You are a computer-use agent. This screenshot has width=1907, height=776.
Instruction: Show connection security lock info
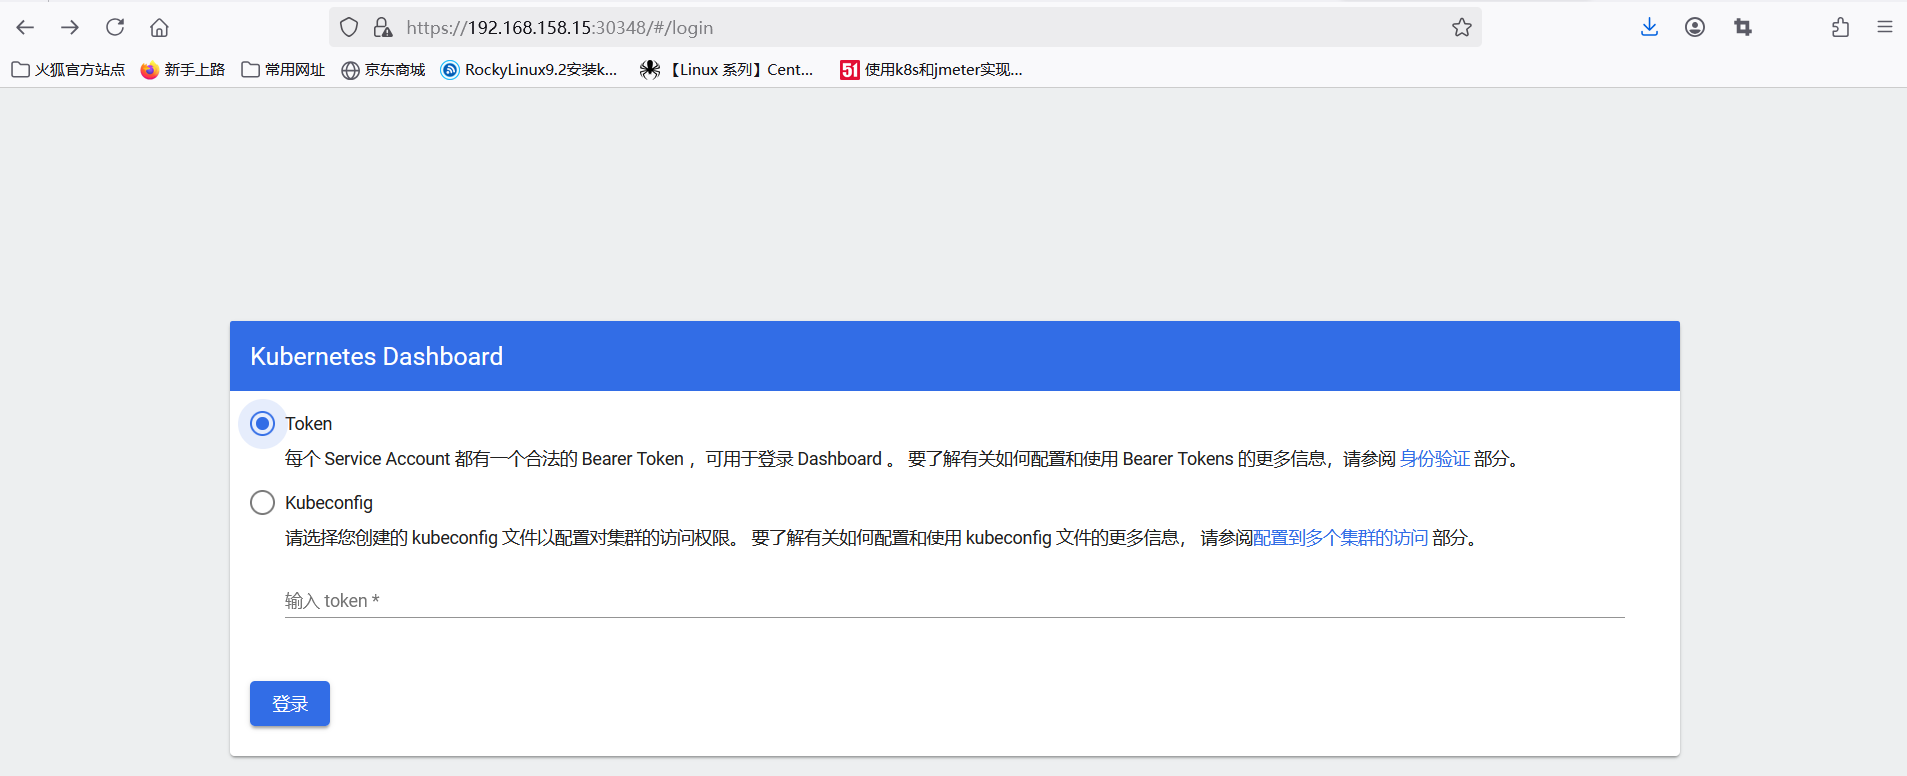coord(382,27)
